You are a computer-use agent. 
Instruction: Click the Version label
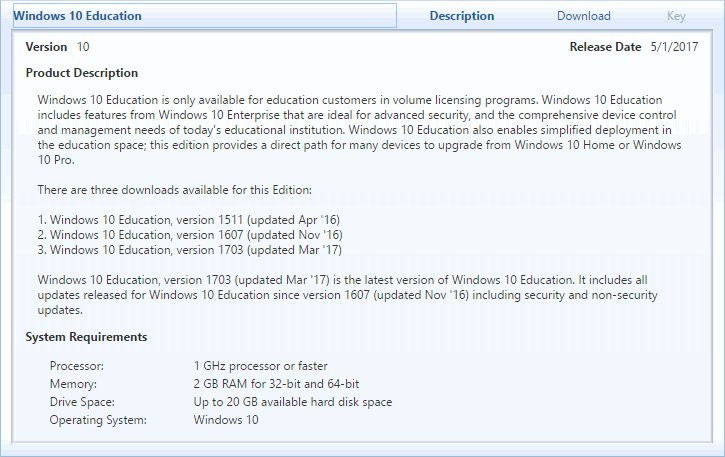46,47
